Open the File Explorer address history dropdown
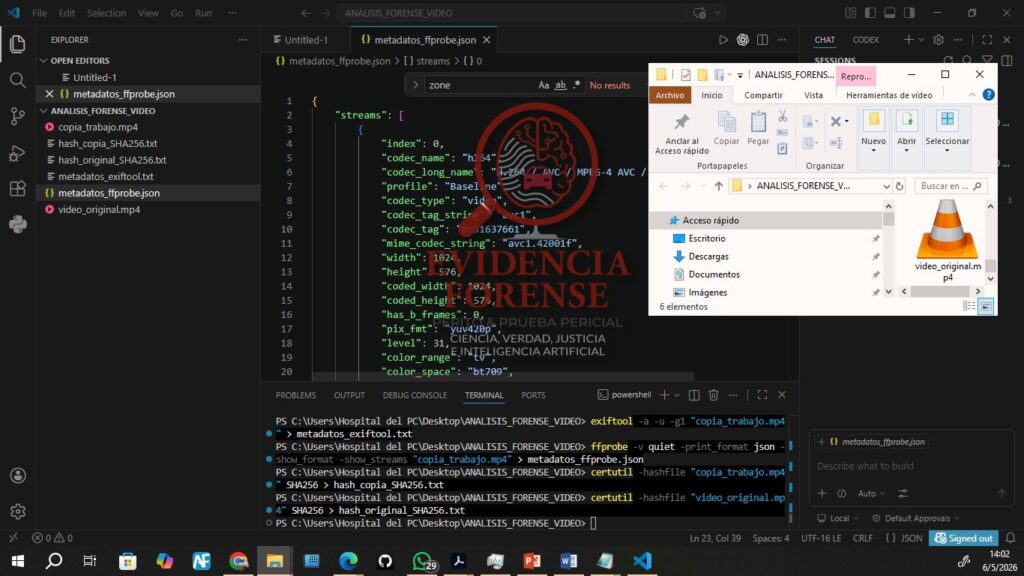 pyautogui.click(x=886, y=186)
